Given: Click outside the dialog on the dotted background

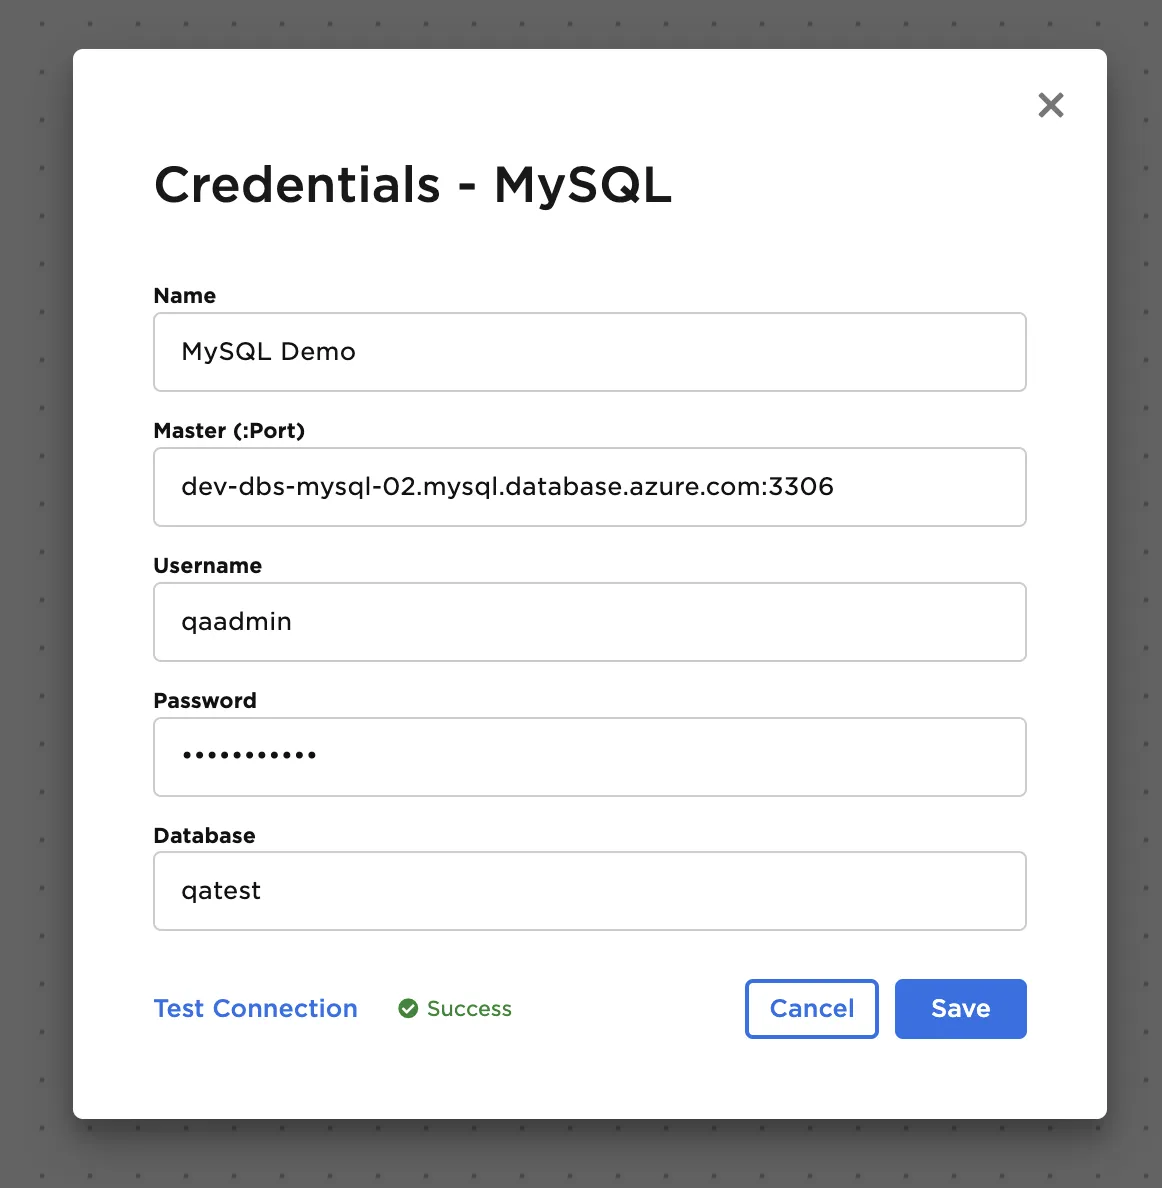Looking at the screenshot, I should (35, 600).
